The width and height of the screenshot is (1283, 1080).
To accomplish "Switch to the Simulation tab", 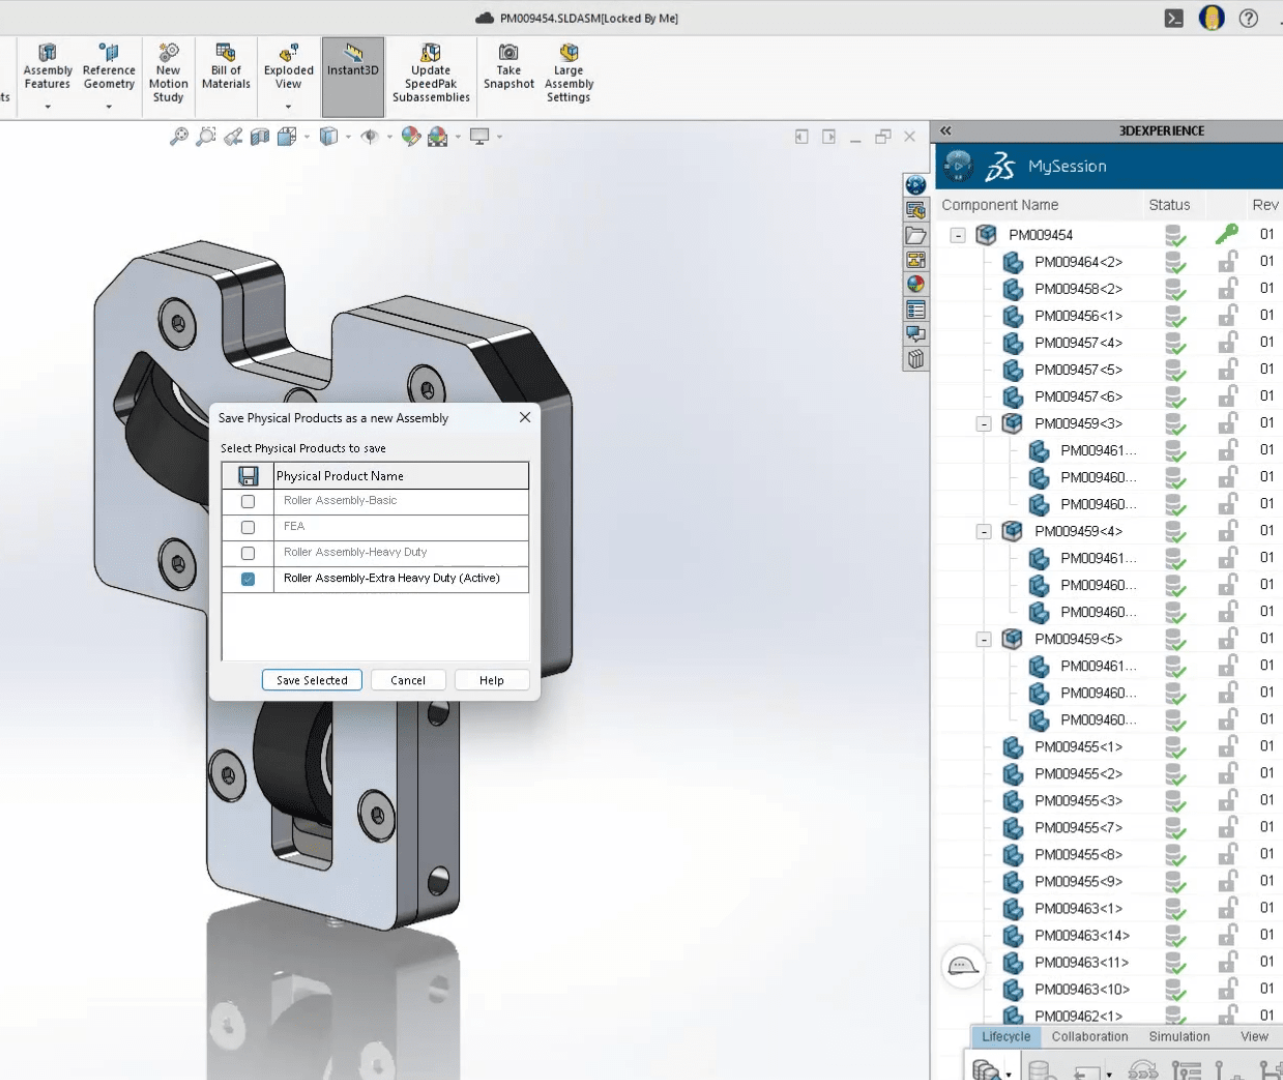I will (x=1179, y=1037).
